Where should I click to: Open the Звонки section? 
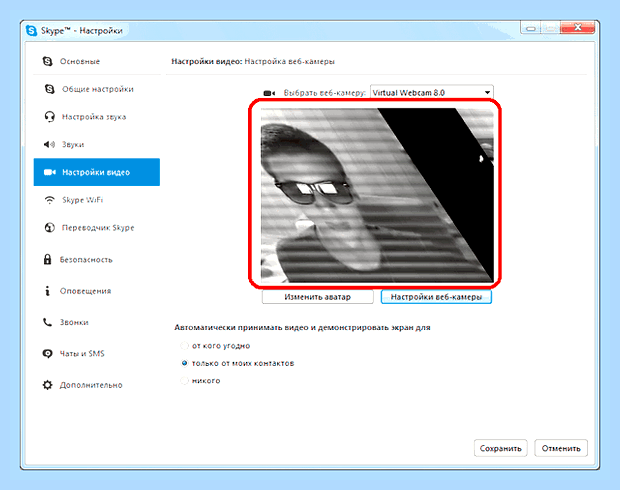(97, 322)
